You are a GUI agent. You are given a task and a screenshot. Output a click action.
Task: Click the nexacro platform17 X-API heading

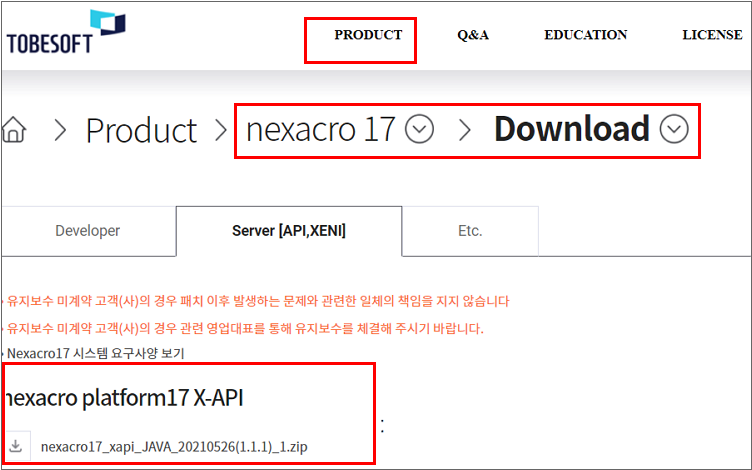click(x=124, y=397)
